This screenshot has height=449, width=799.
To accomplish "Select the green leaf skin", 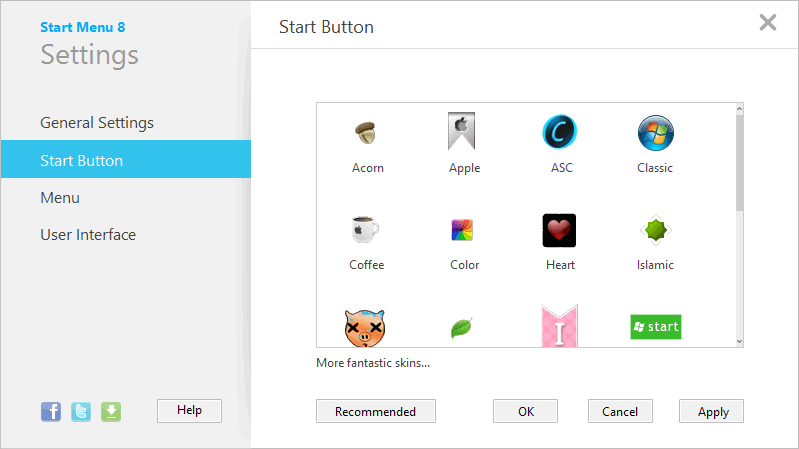I will pyautogui.click(x=462, y=328).
